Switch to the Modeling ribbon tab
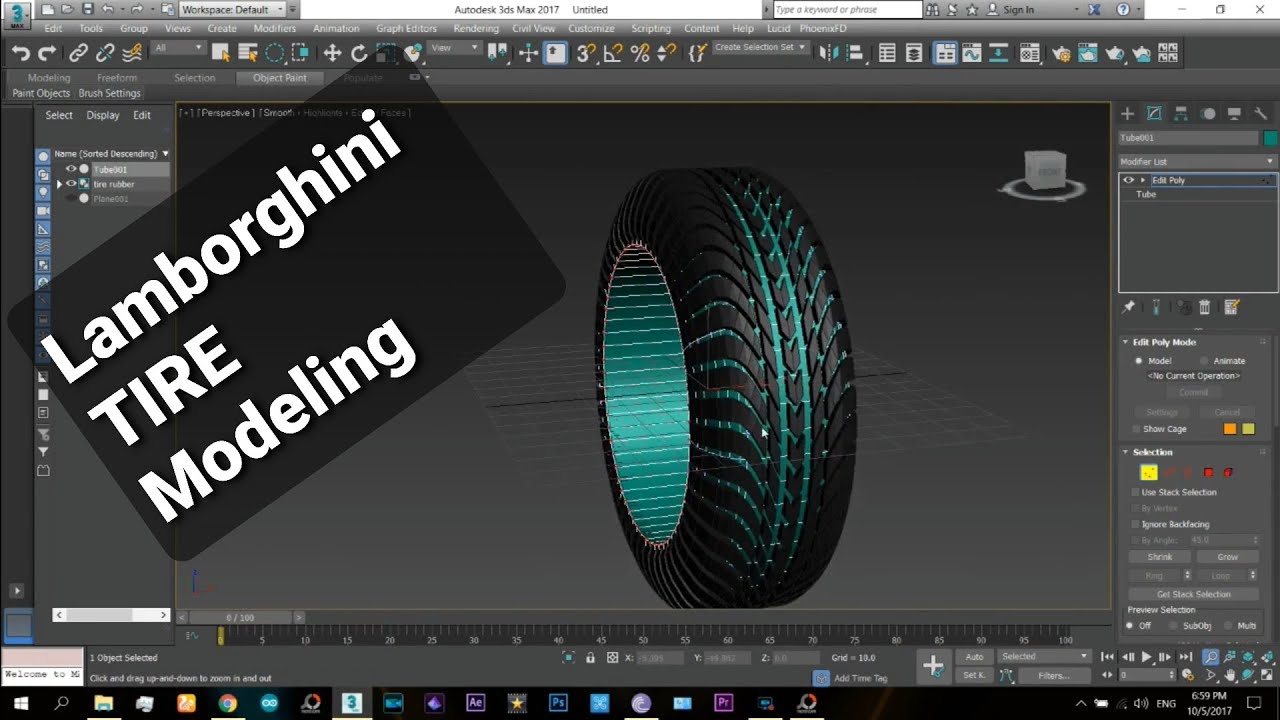The width and height of the screenshot is (1280, 720). coord(49,78)
